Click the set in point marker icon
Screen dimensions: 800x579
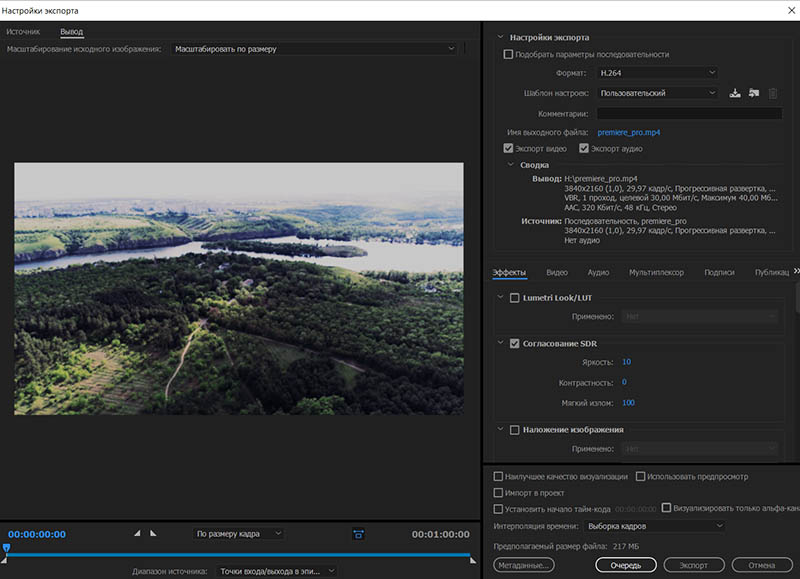137,533
